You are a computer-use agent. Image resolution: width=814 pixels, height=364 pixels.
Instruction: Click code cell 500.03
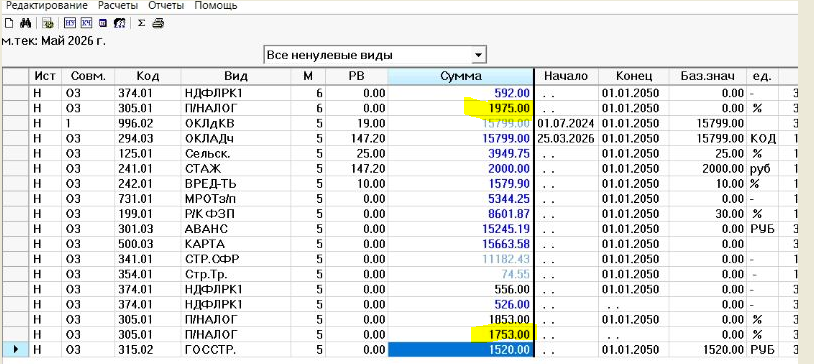click(x=147, y=244)
